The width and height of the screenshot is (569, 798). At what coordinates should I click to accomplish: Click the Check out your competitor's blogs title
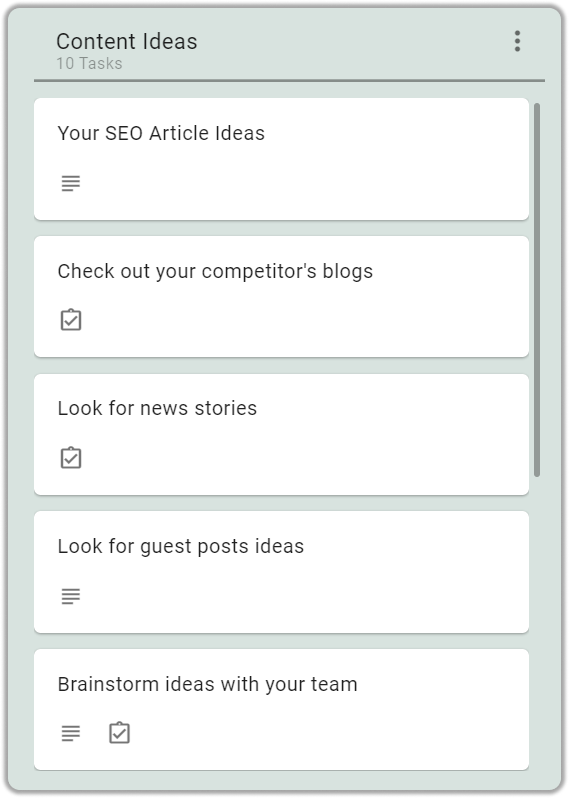pyautogui.click(x=215, y=272)
